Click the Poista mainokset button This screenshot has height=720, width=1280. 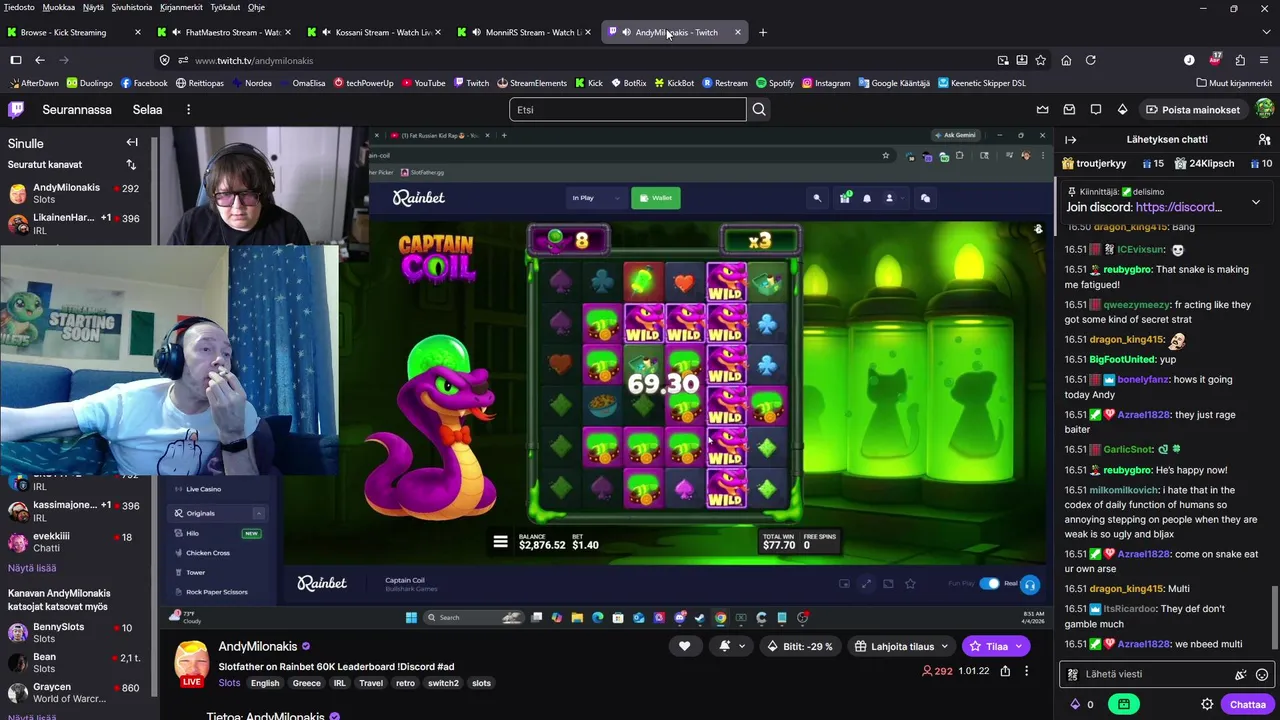(x=1193, y=109)
